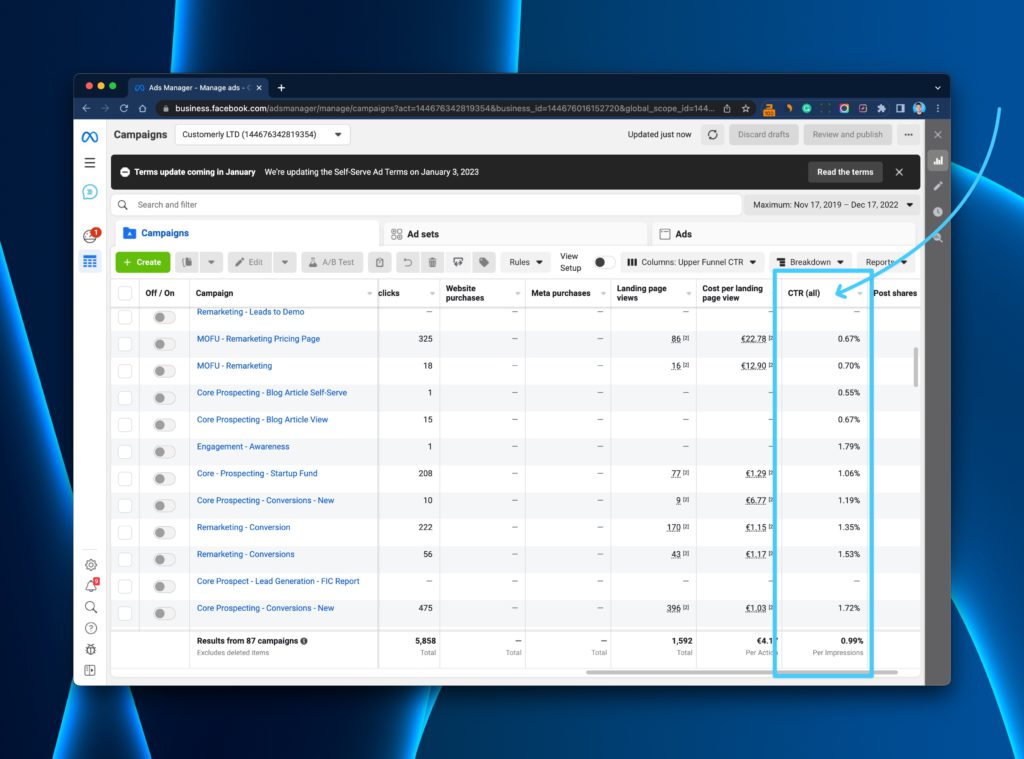Viewport: 1024px width, 759px height.
Task: Toggle Remarketing - Conversion campaign switch
Action: click(x=164, y=532)
